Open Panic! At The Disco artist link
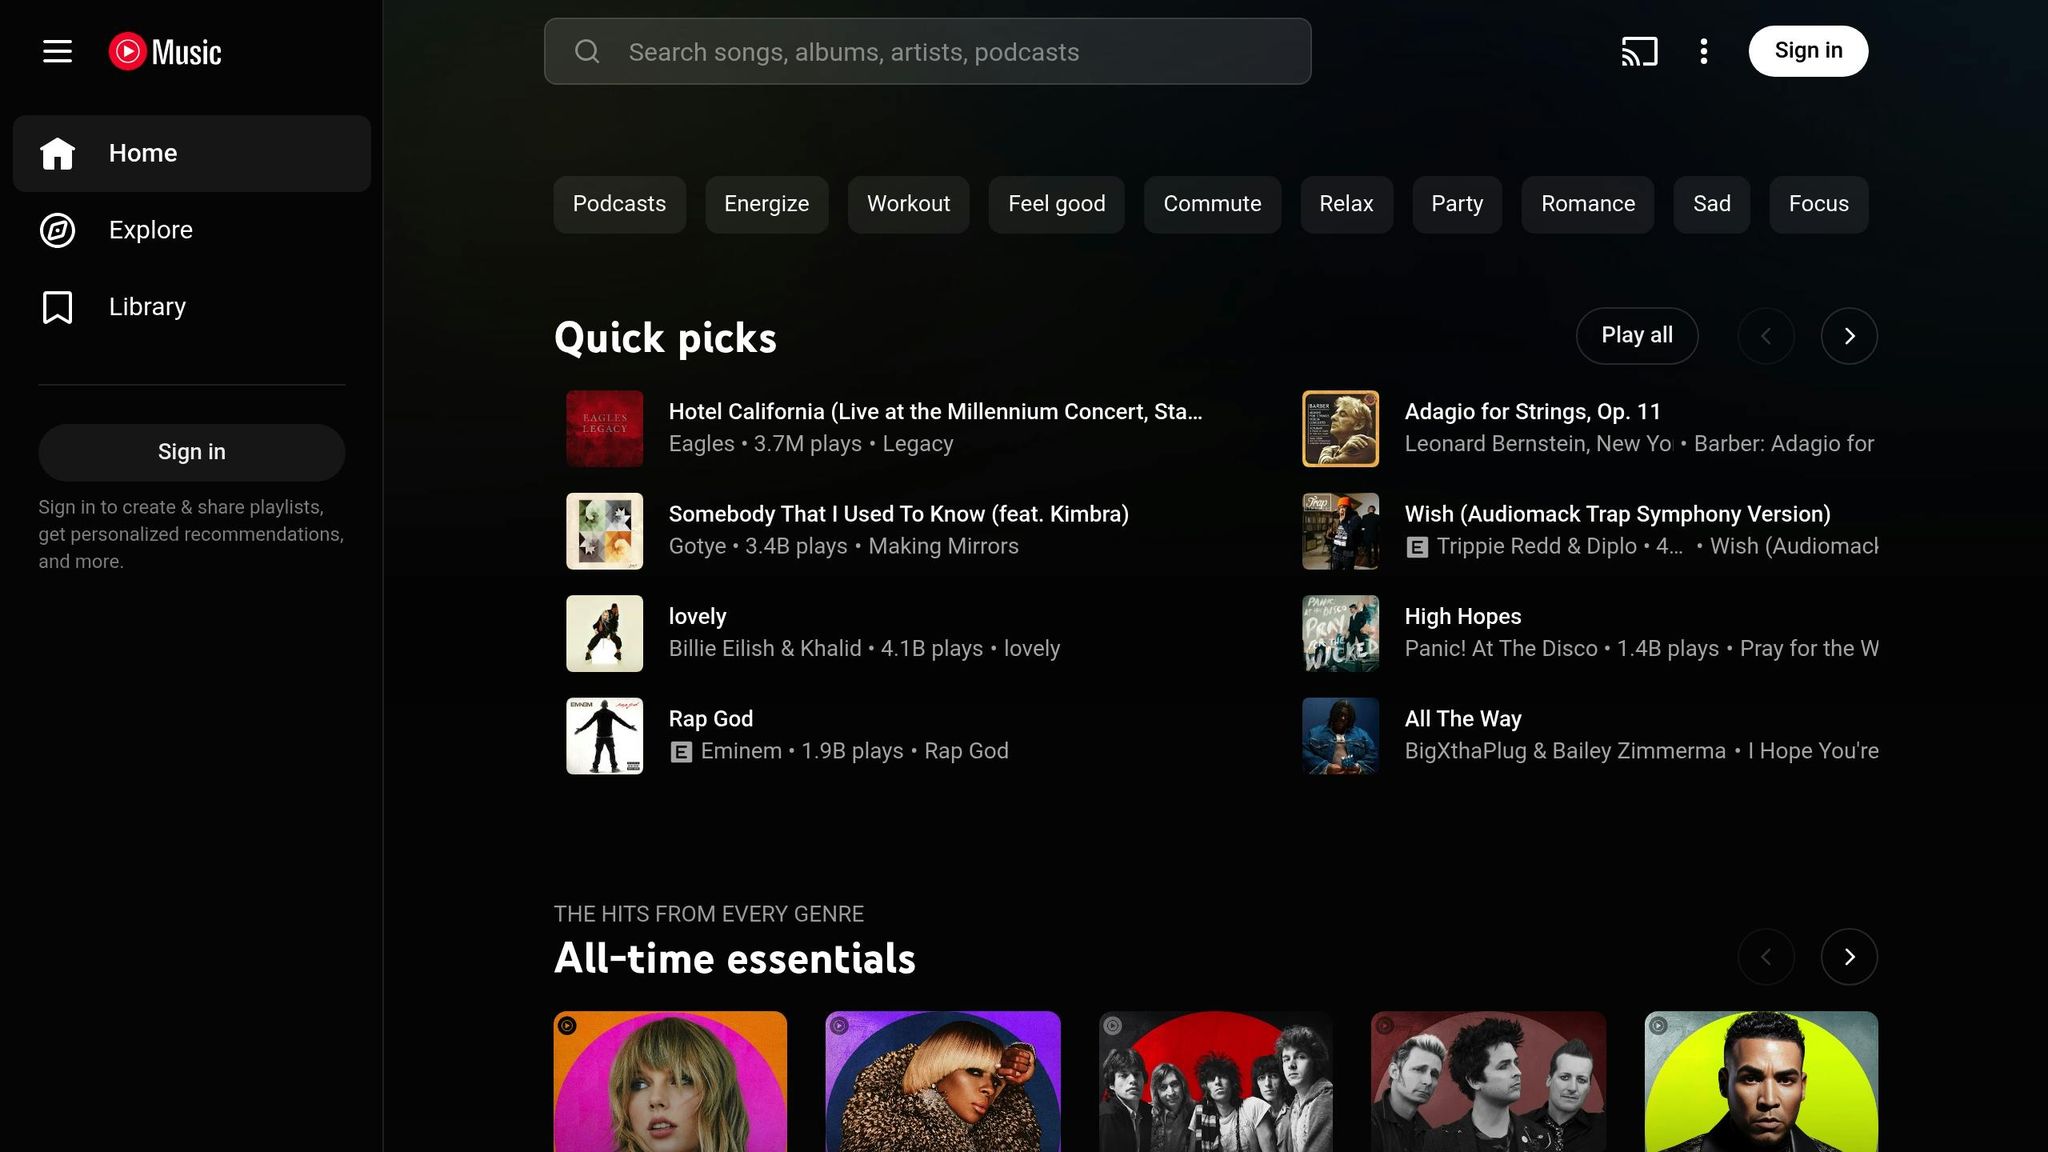Image resolution: width=2048 pixels, height=1152 pixels. [1501, 649]
